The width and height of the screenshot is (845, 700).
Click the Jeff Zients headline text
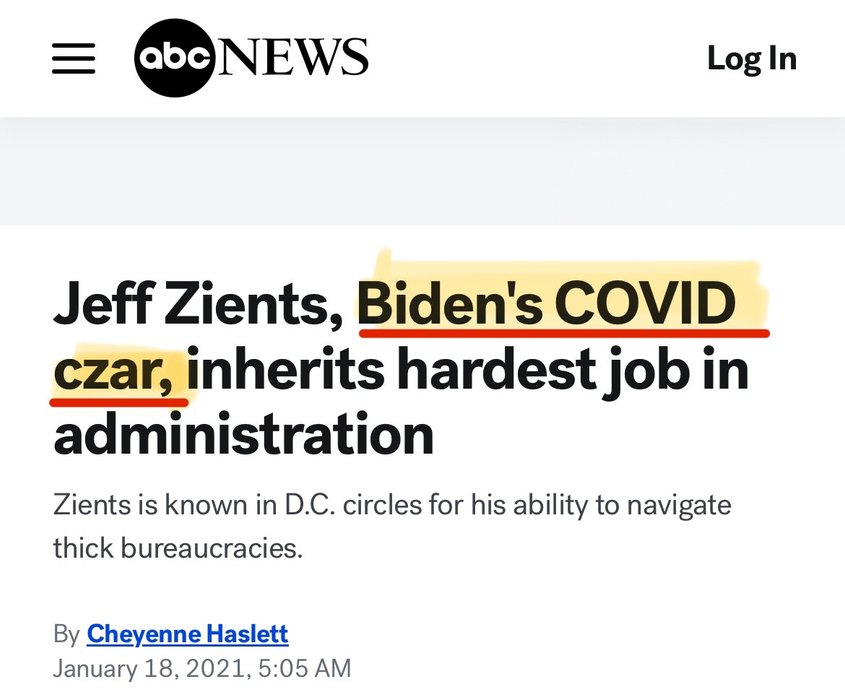coord(401,368)
